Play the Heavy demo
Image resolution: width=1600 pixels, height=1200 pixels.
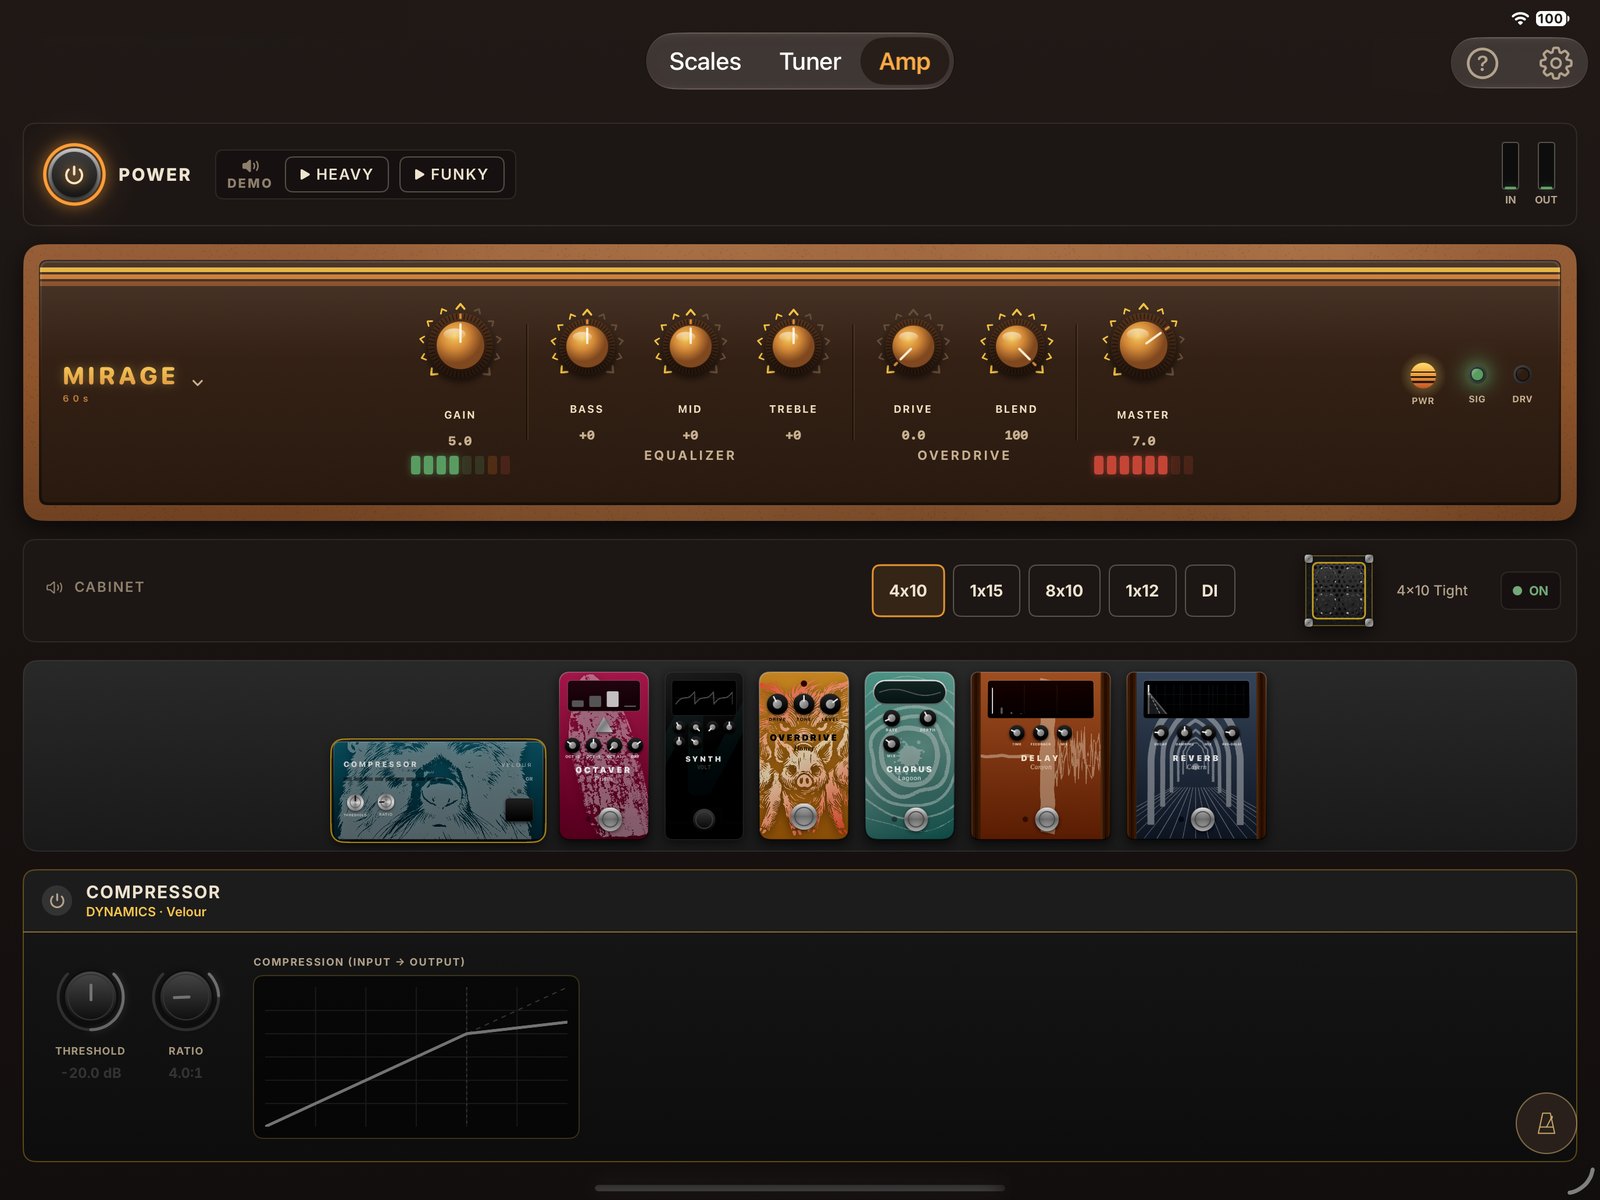[337, 174]
